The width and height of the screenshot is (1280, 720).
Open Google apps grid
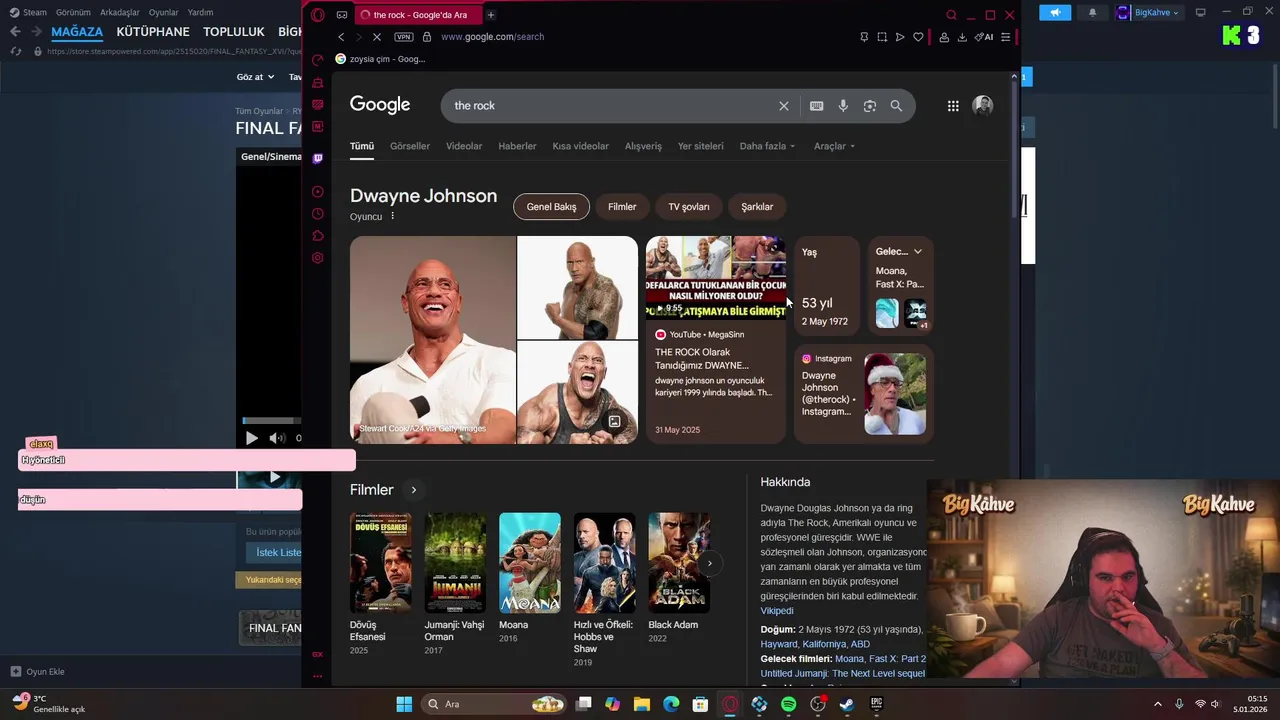click(x=953, y=106)
